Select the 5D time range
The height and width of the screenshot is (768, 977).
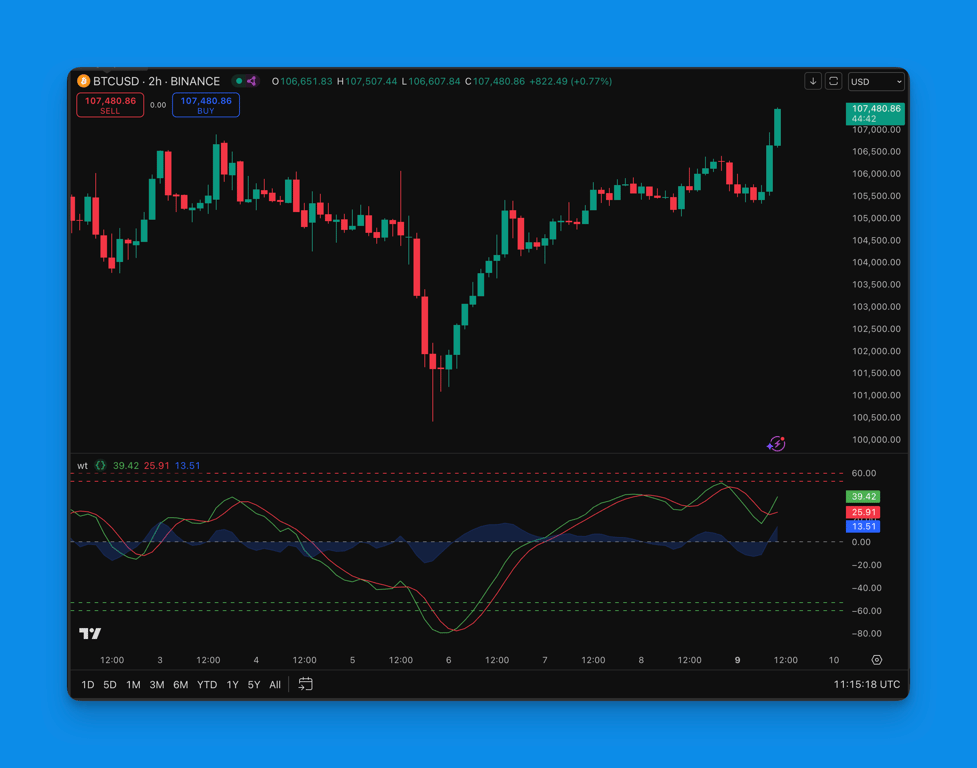point(110,685)
